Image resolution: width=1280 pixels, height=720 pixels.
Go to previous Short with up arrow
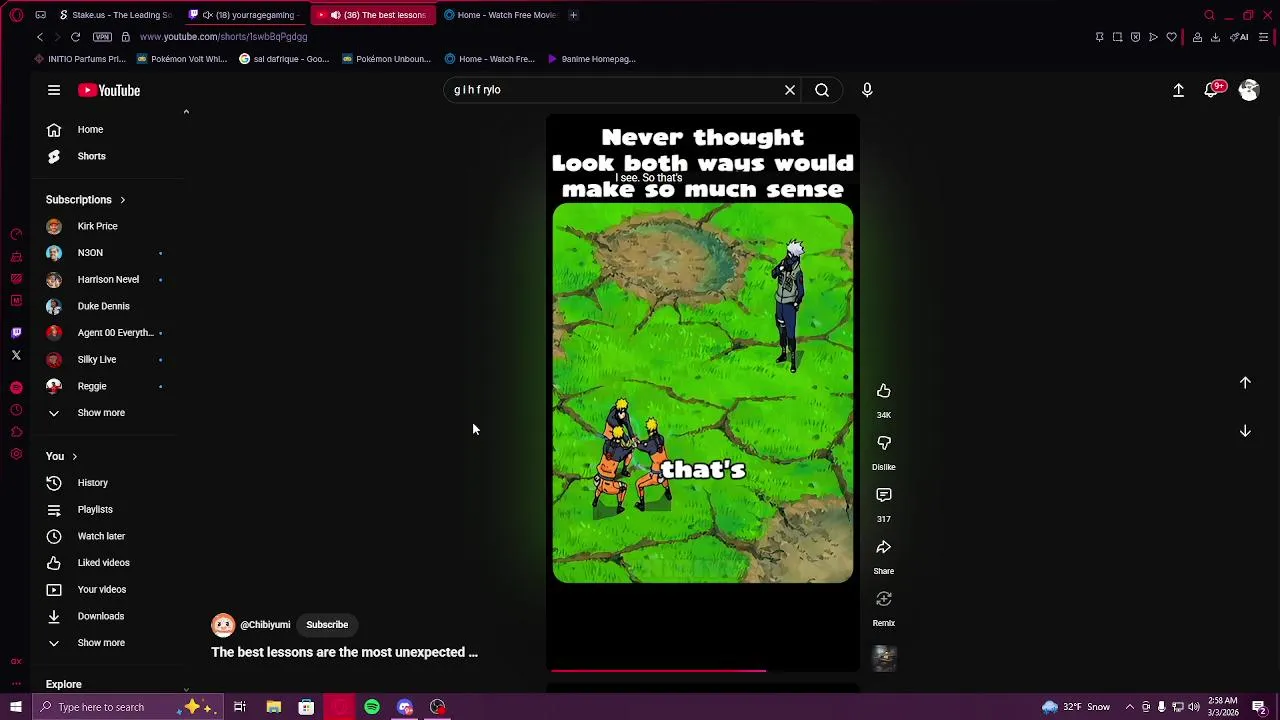[1245, 383]
